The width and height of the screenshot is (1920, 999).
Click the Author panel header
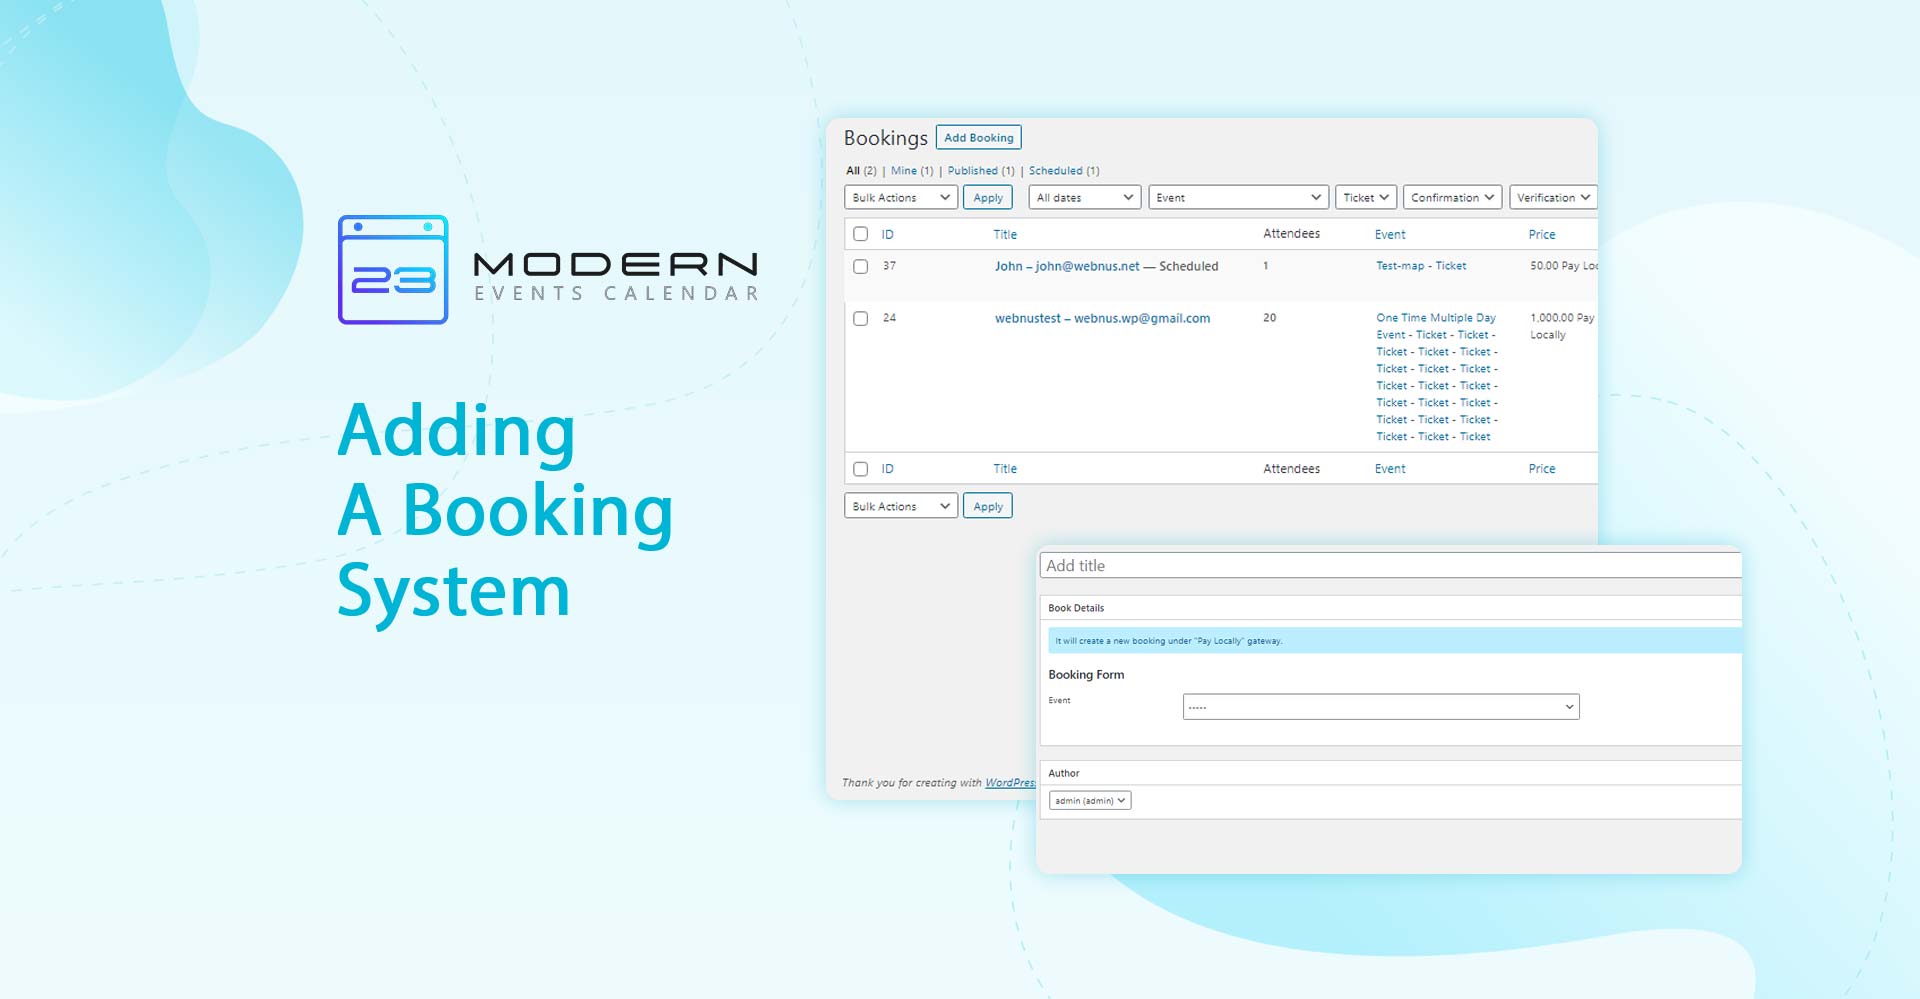click(x=1391, y=773)
